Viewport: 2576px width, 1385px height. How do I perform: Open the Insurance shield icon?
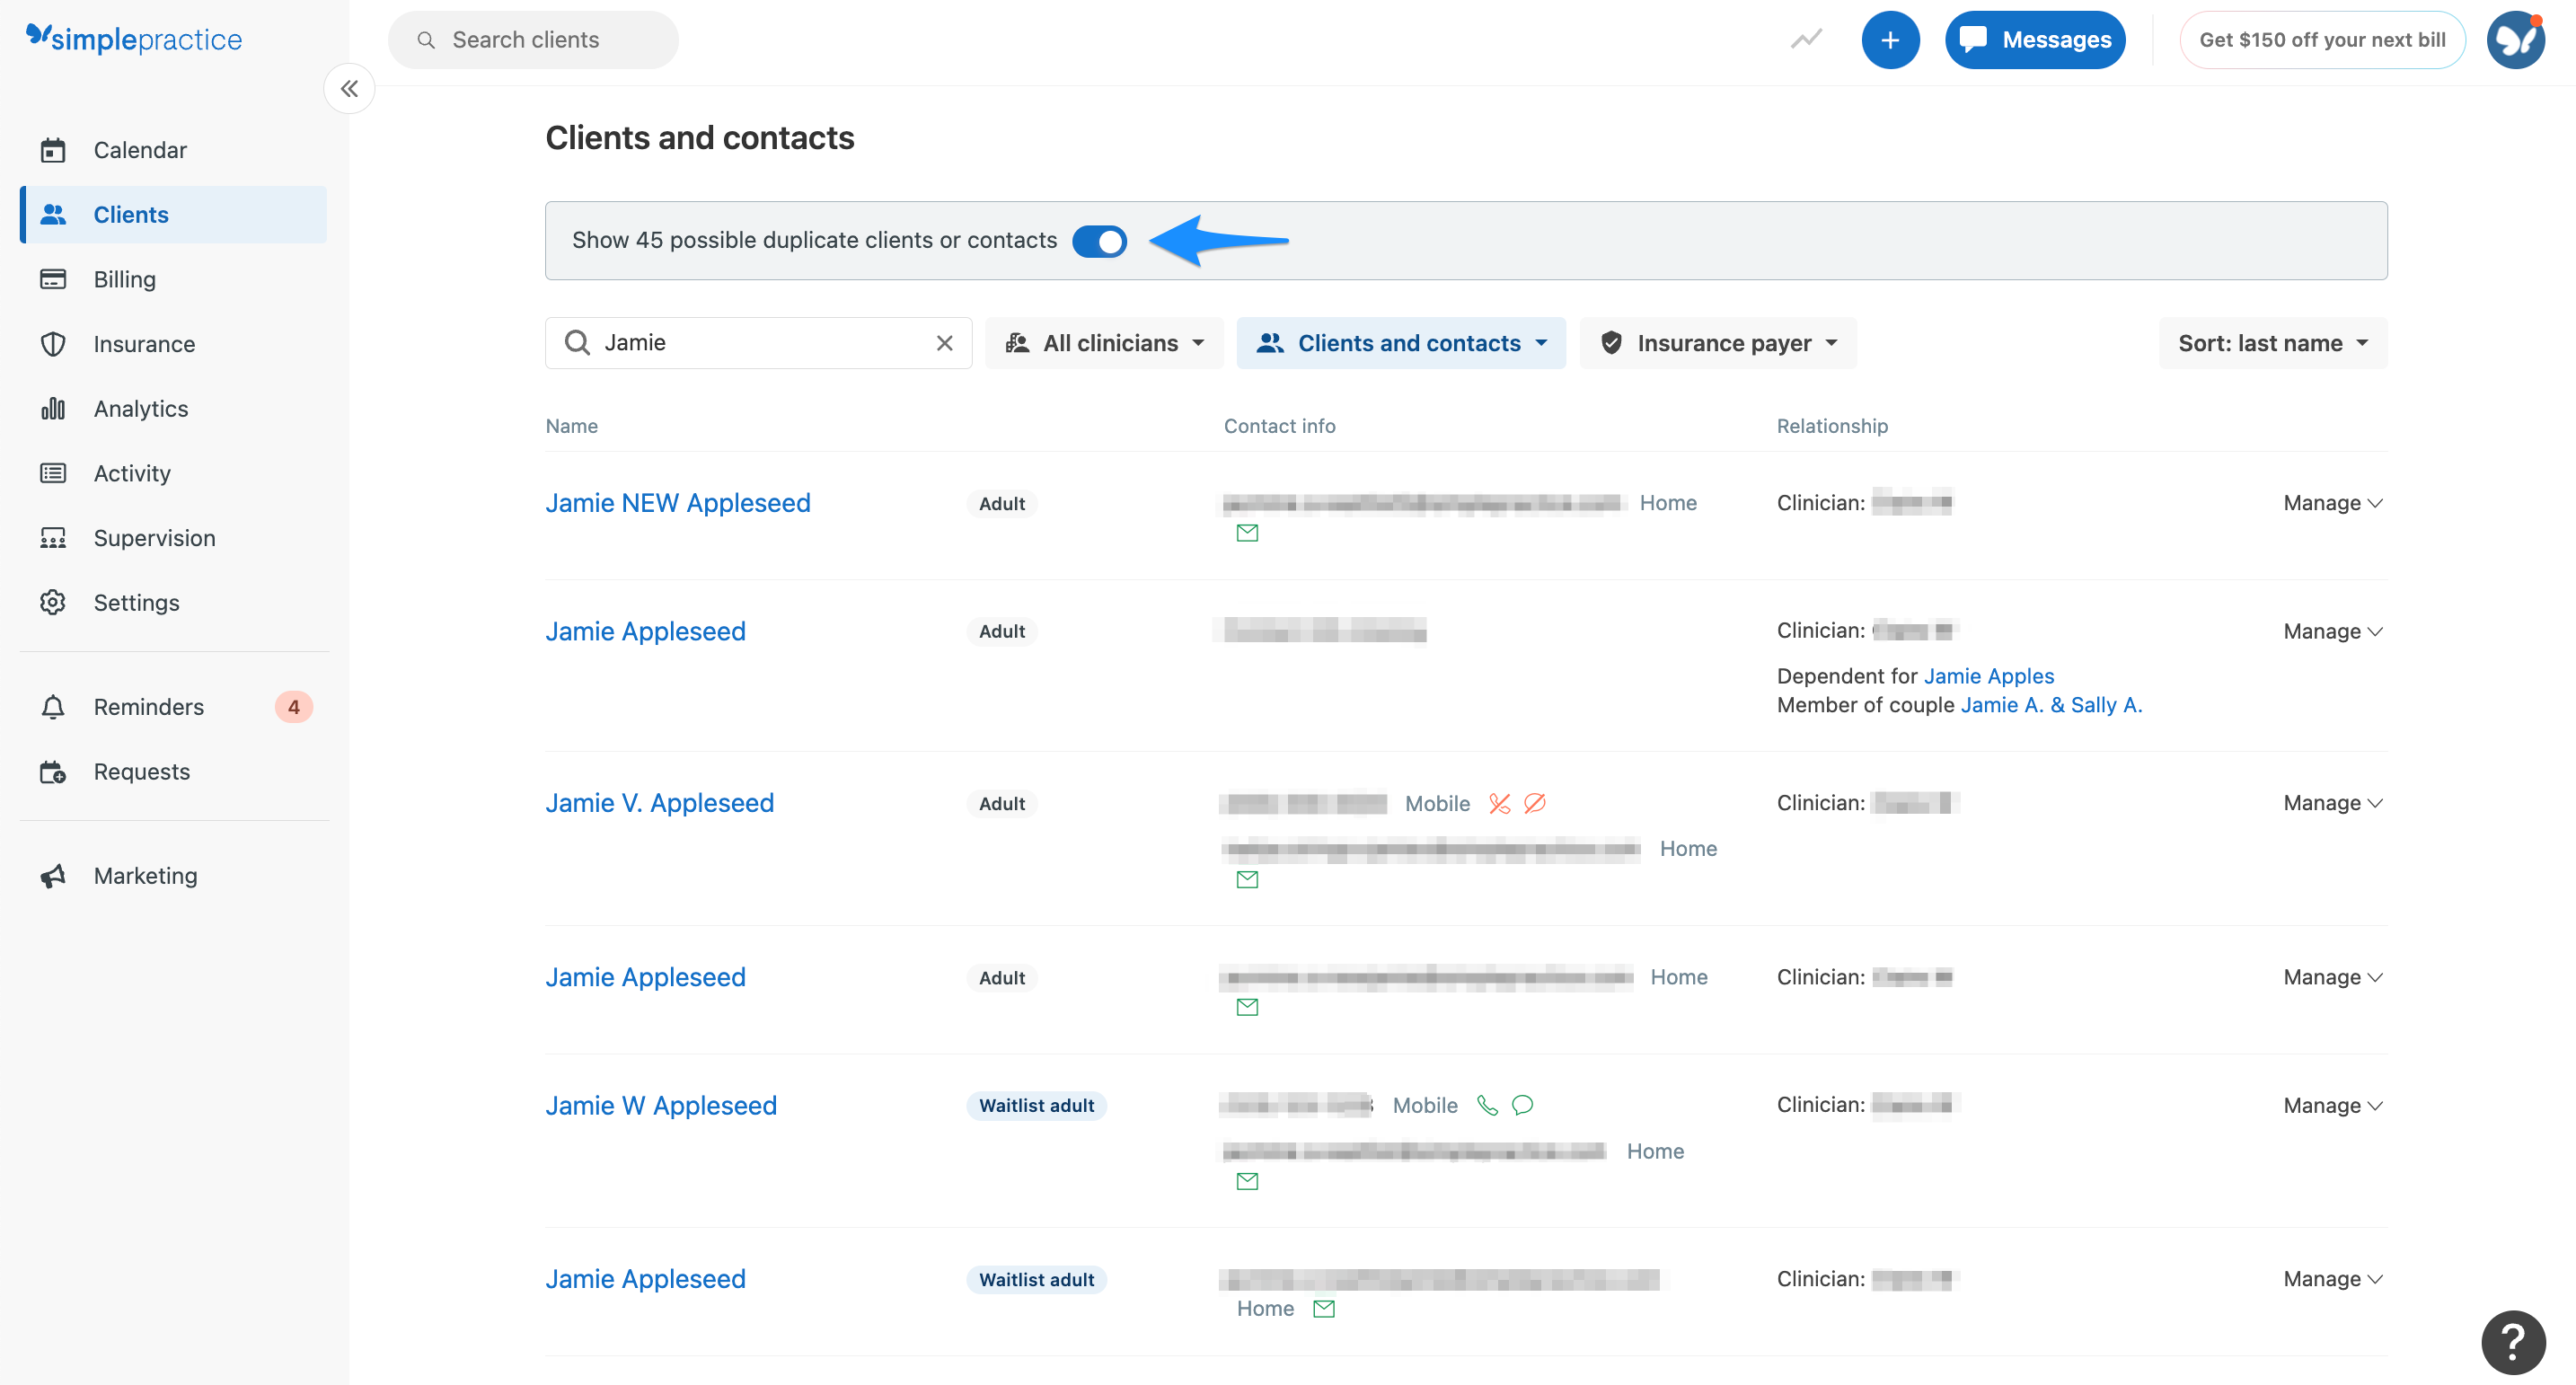point(53,343)
